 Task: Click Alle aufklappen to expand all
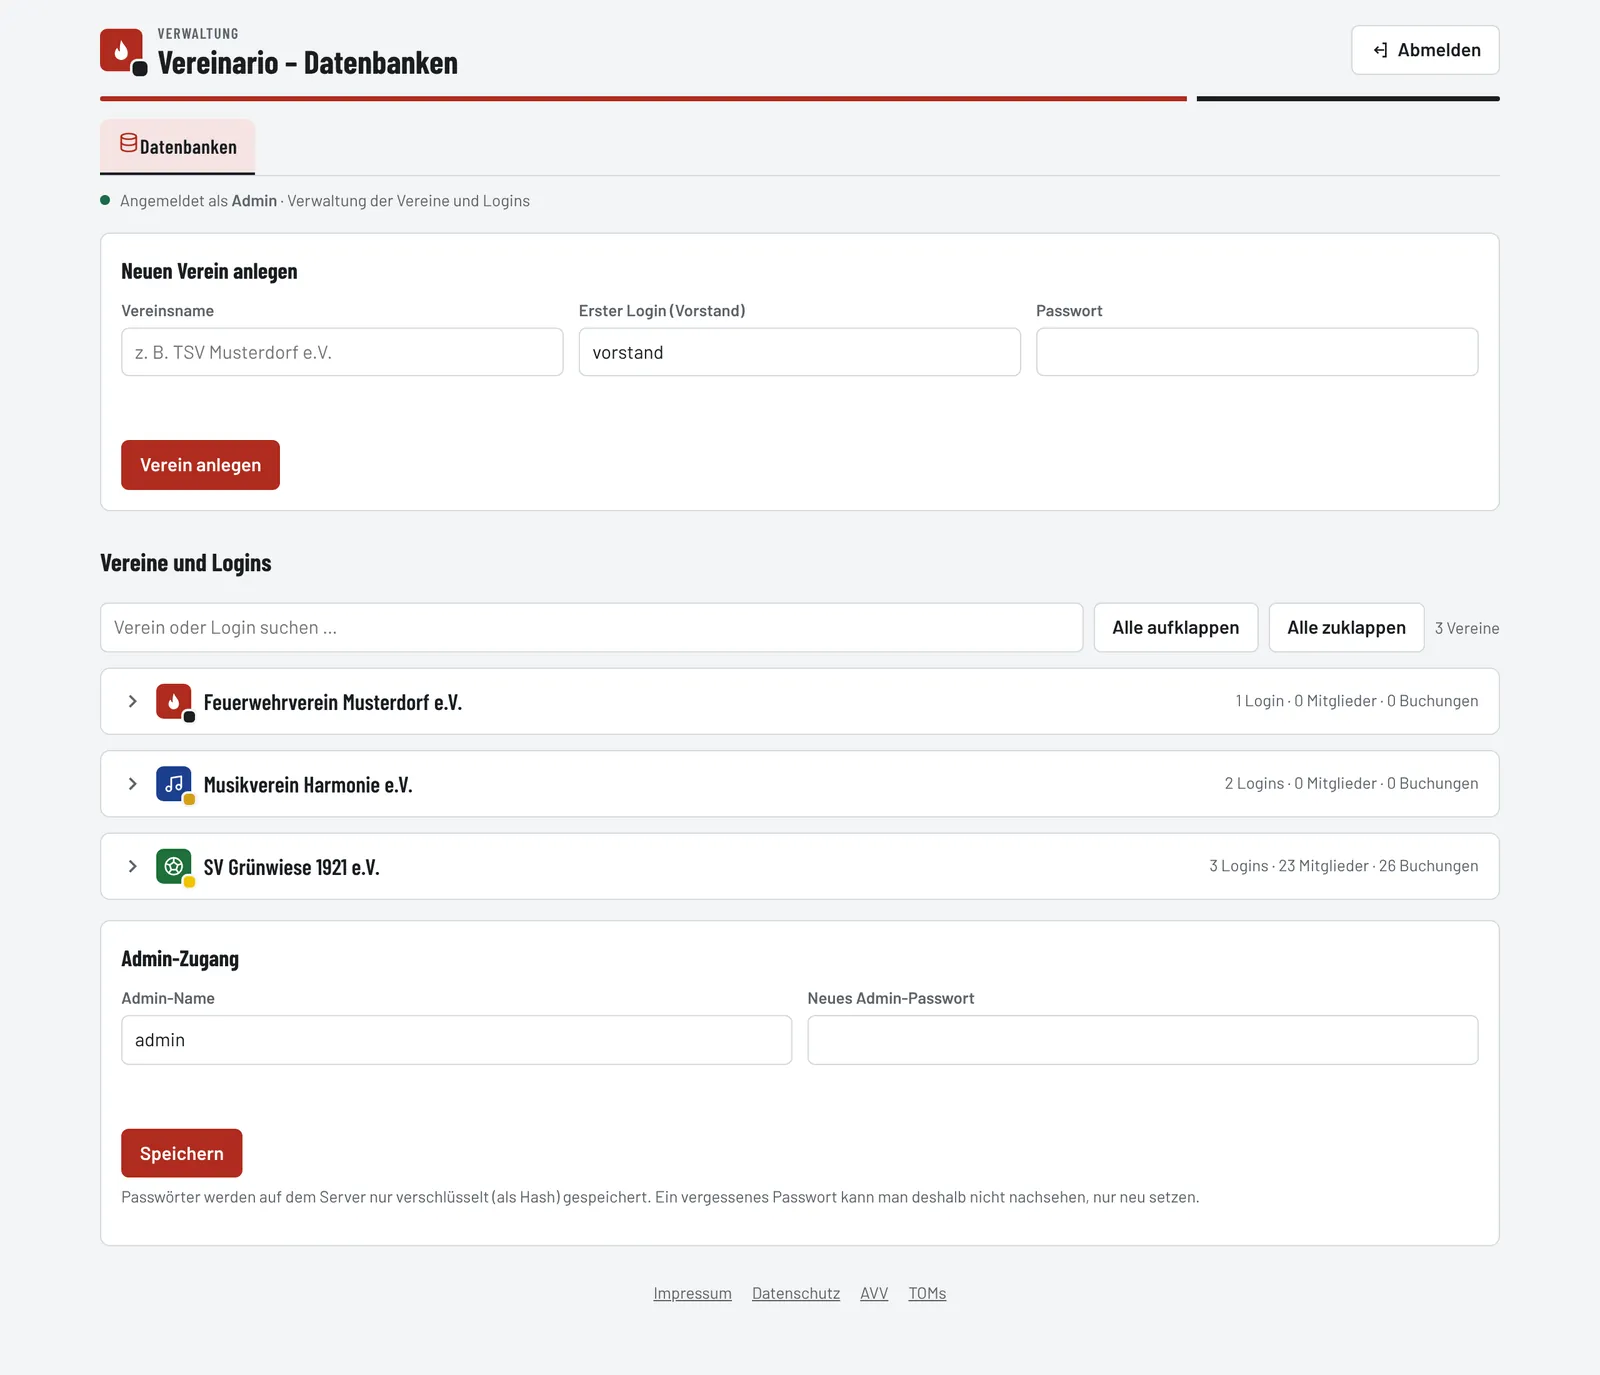[x=1176, y=628]
